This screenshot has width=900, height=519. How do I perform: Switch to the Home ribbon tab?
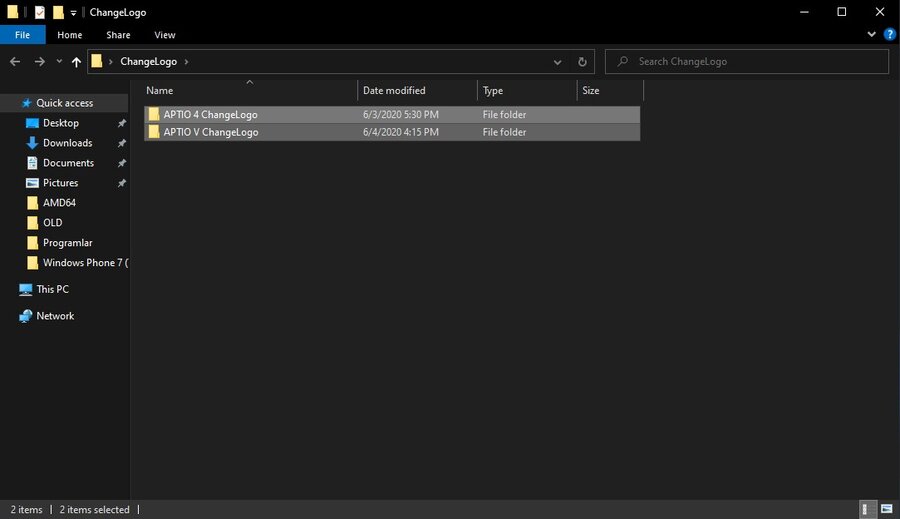69,35
